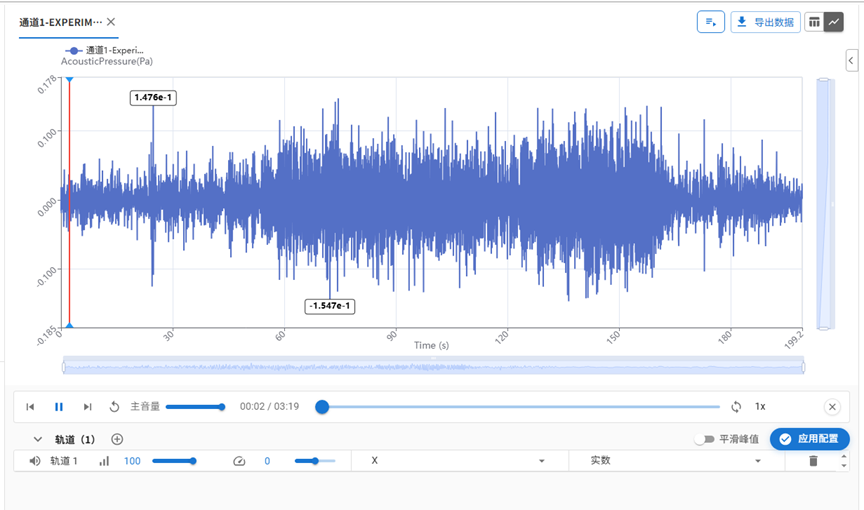Click the 导出数据 export button
Screen dimensions: 864x510
[765, 22]
